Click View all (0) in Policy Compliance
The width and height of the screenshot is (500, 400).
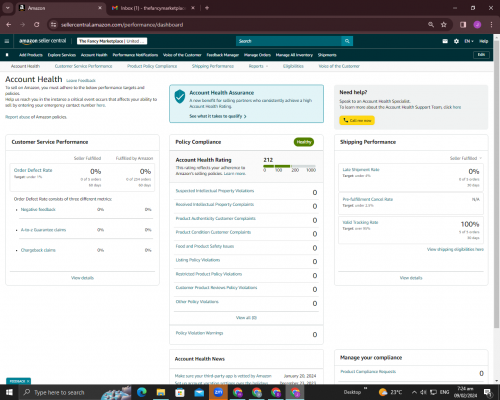(246, 318)
